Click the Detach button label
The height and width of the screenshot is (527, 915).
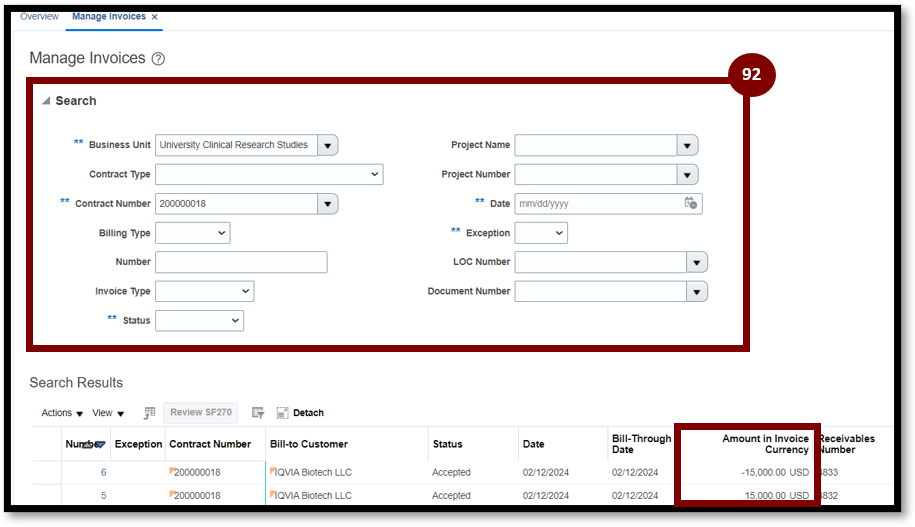point(308,413)
